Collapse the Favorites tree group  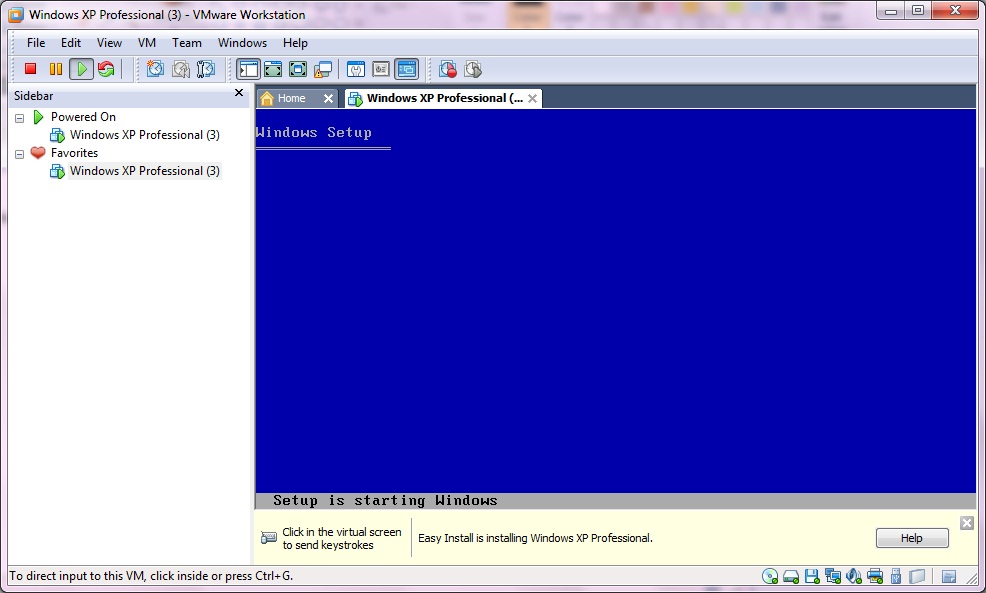tap(19, 153)
